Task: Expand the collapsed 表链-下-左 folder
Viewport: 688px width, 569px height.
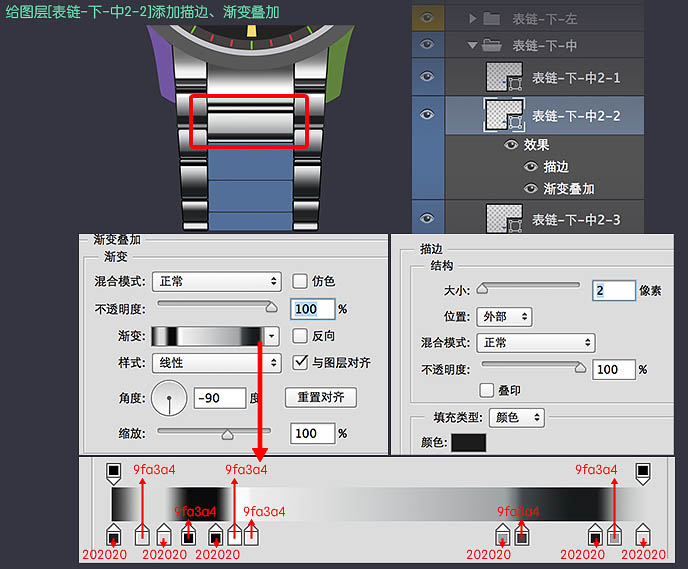Action: click(473, 19)
